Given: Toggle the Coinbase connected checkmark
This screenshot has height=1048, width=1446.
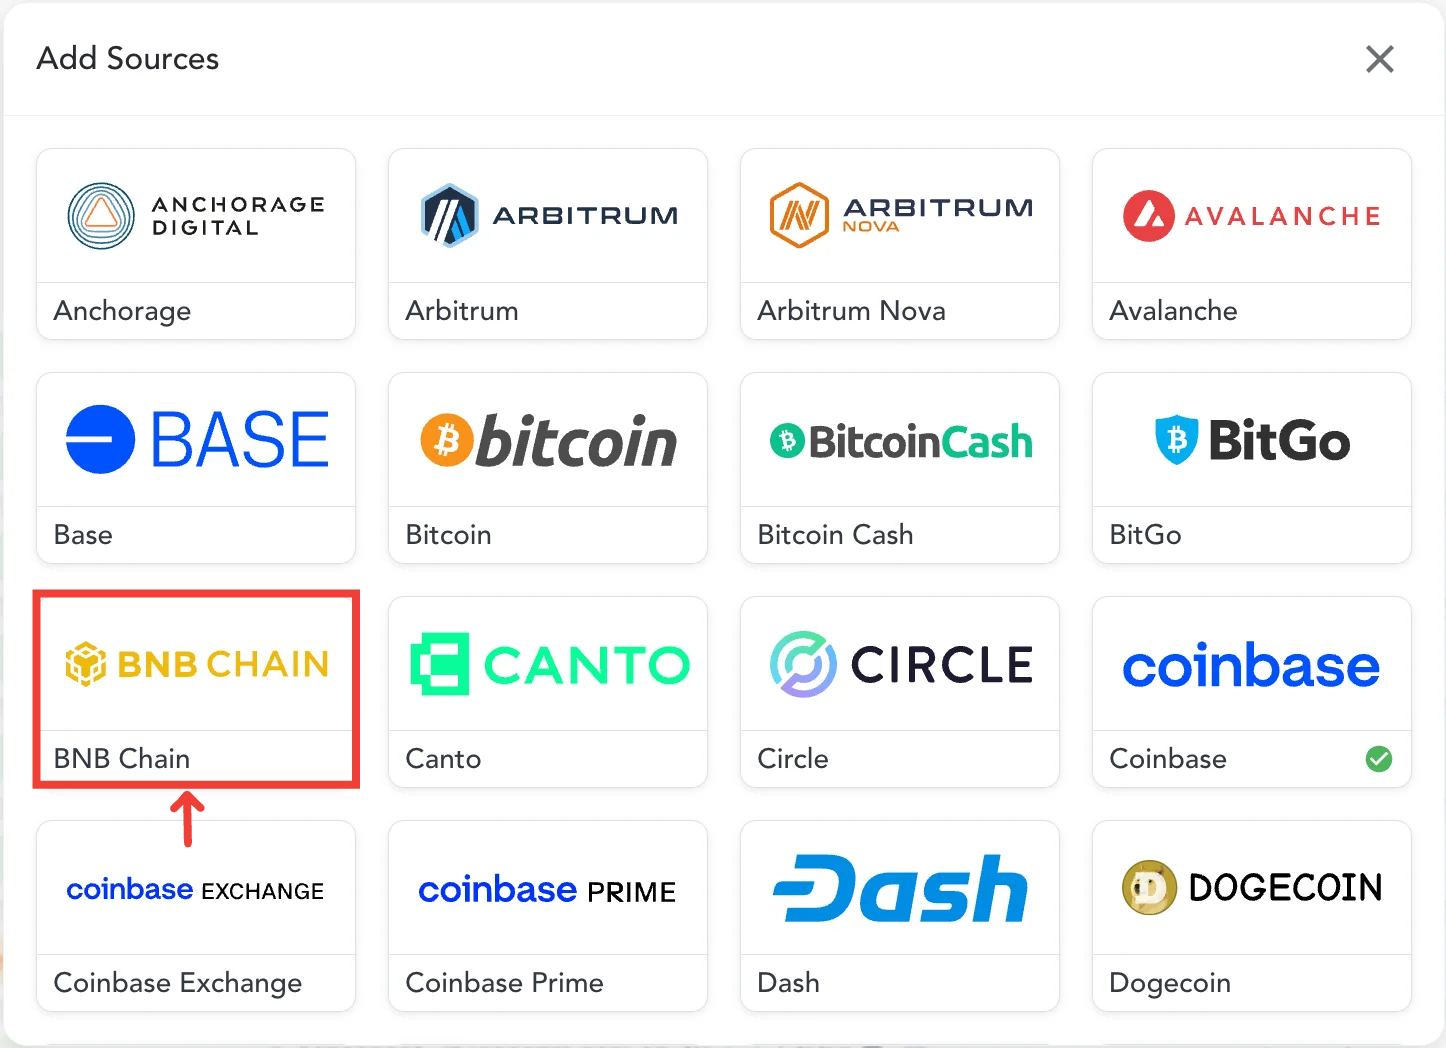Looking at the screenshot, I should coord(1378,759).
